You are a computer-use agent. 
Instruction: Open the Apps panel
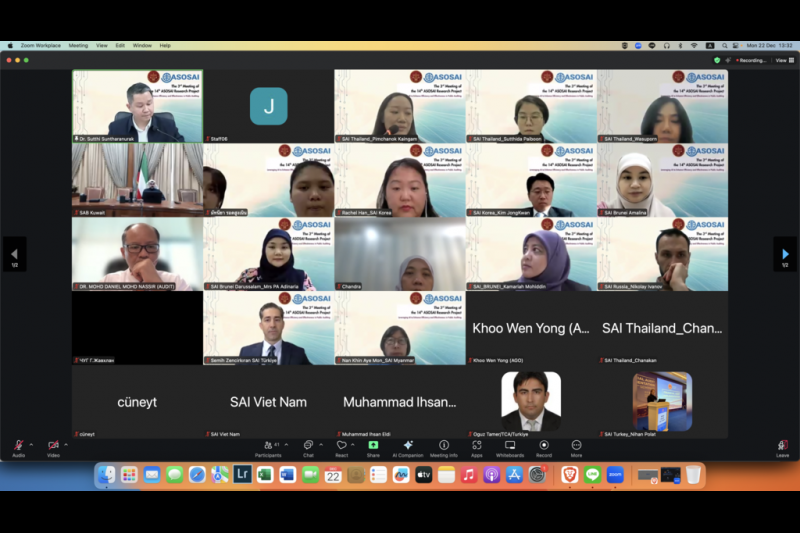pos(476,447)
